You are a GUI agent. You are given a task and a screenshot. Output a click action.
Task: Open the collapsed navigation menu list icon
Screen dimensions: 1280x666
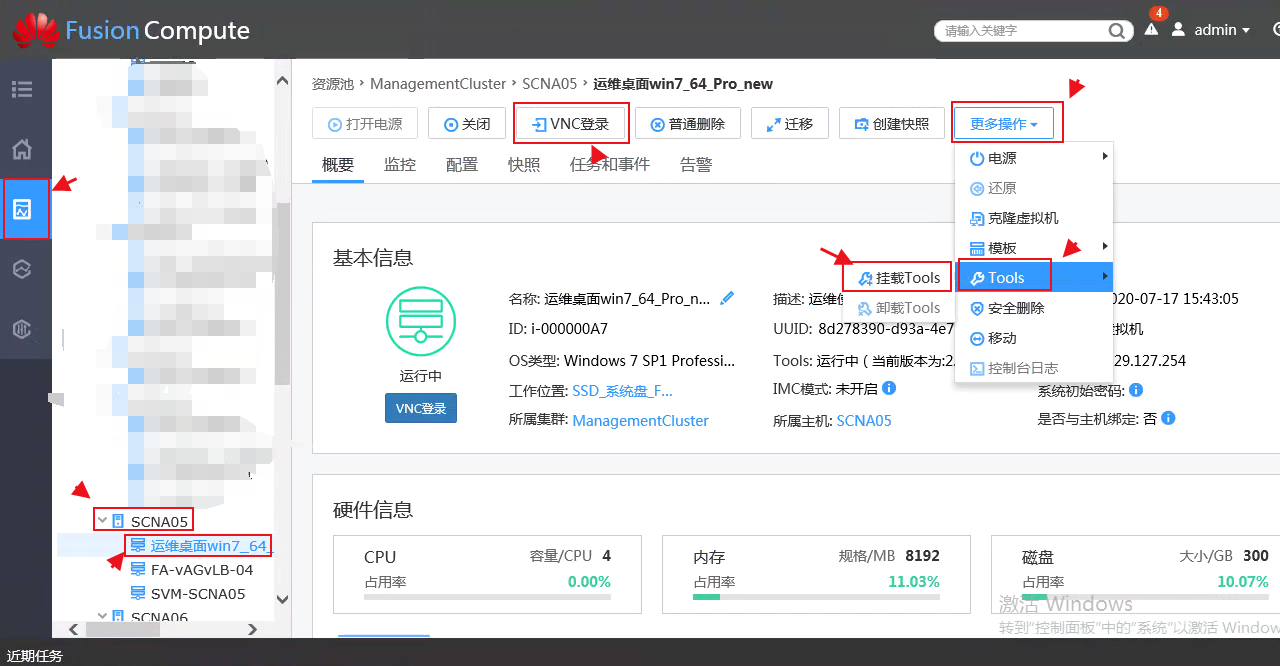click(22, 89)
